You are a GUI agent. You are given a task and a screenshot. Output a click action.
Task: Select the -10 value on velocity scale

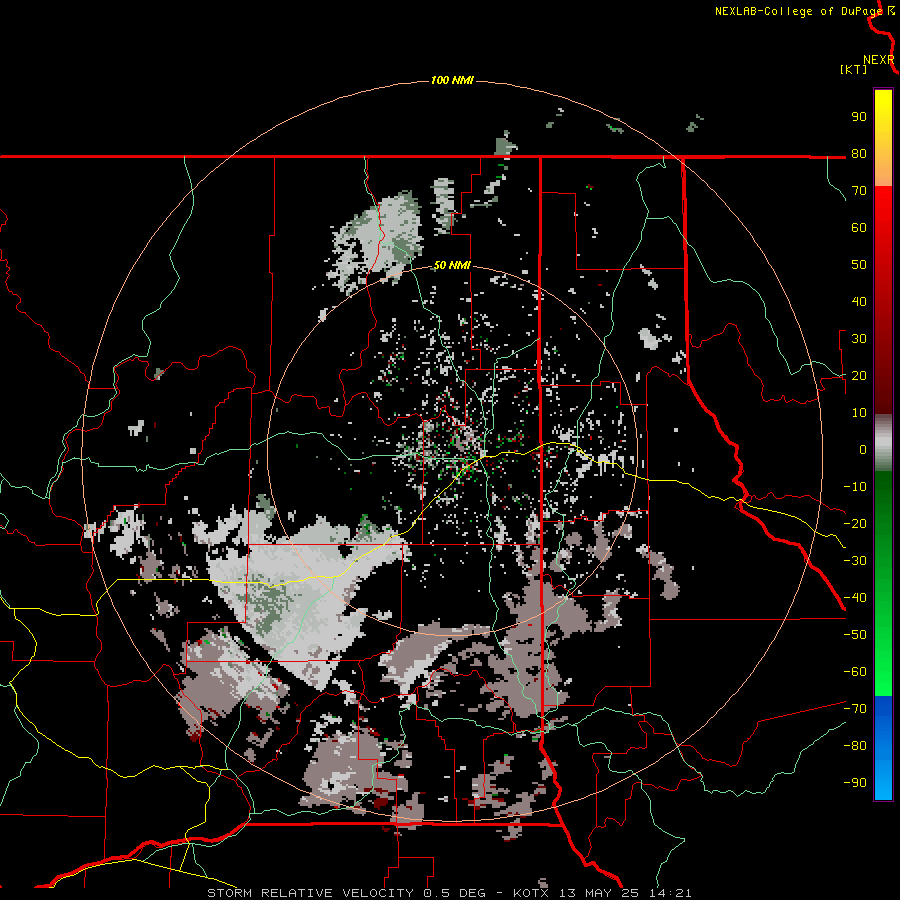[x=855, y=487]
